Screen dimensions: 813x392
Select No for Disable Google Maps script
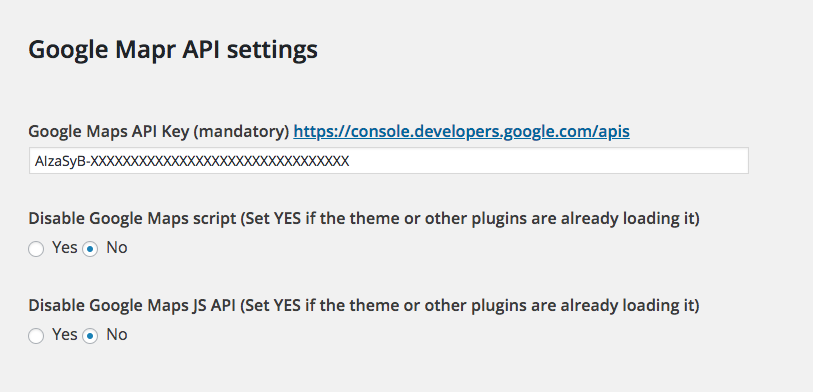tap(90, 249)
